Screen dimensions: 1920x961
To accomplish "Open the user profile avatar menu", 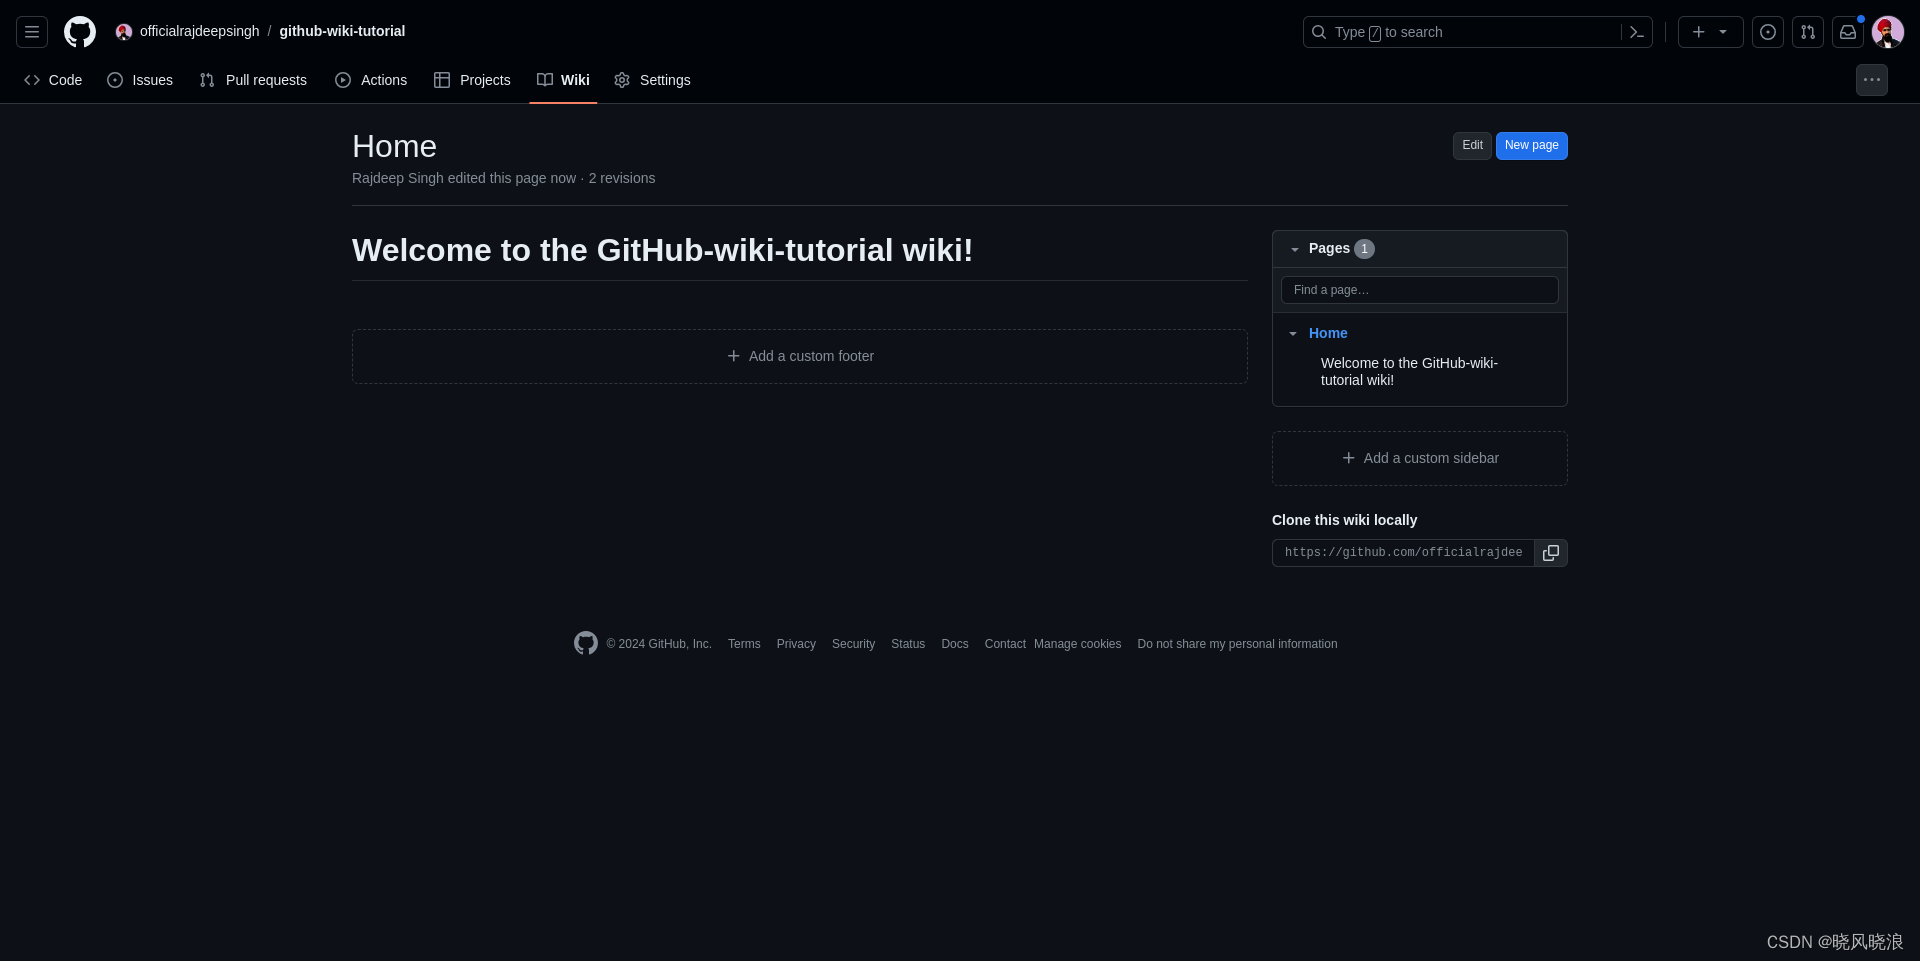I will (x=1888, y=32).
